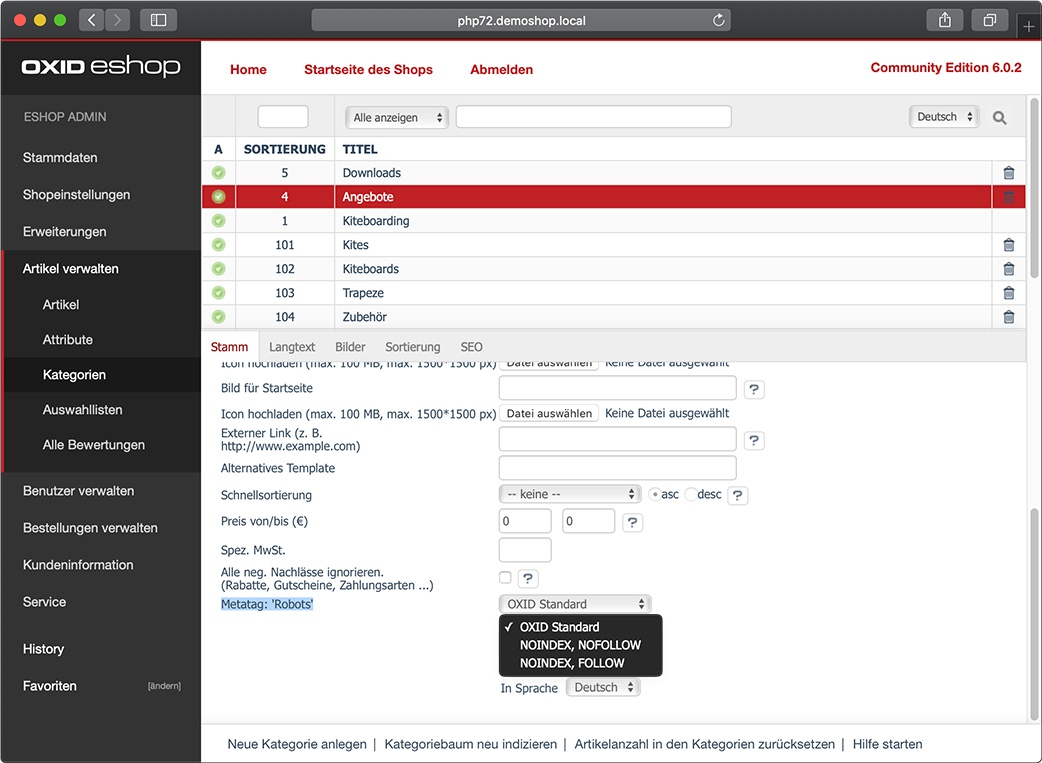Go forward in browser history
The height and width of the screenshot is (763, 1042).
tap(118, 20)
